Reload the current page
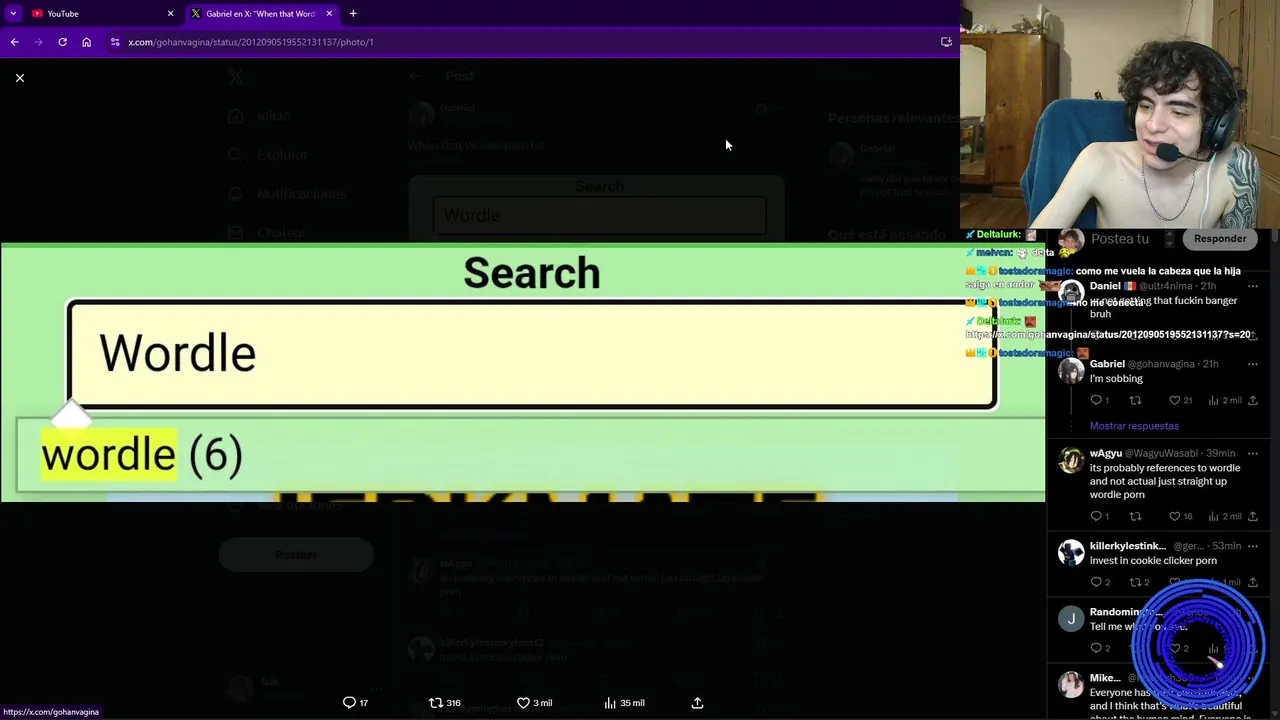 coord(62,42)
